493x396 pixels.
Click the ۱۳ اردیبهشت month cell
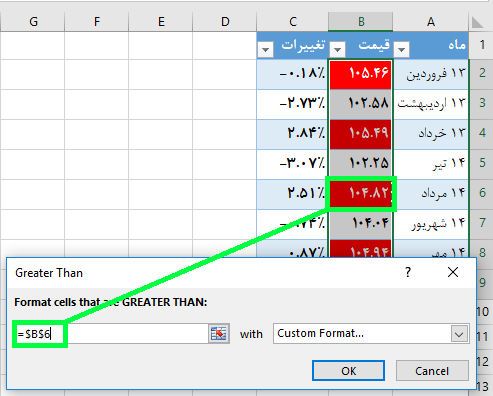pos(431,104)
